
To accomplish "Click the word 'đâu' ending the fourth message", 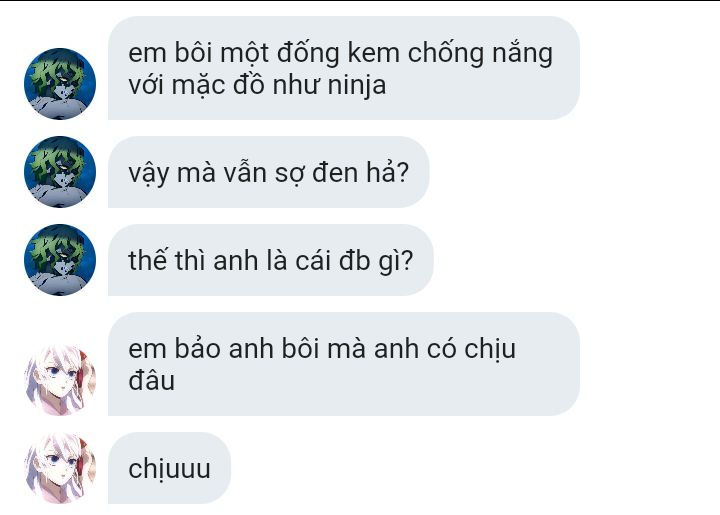I will [x=152, y=381].
